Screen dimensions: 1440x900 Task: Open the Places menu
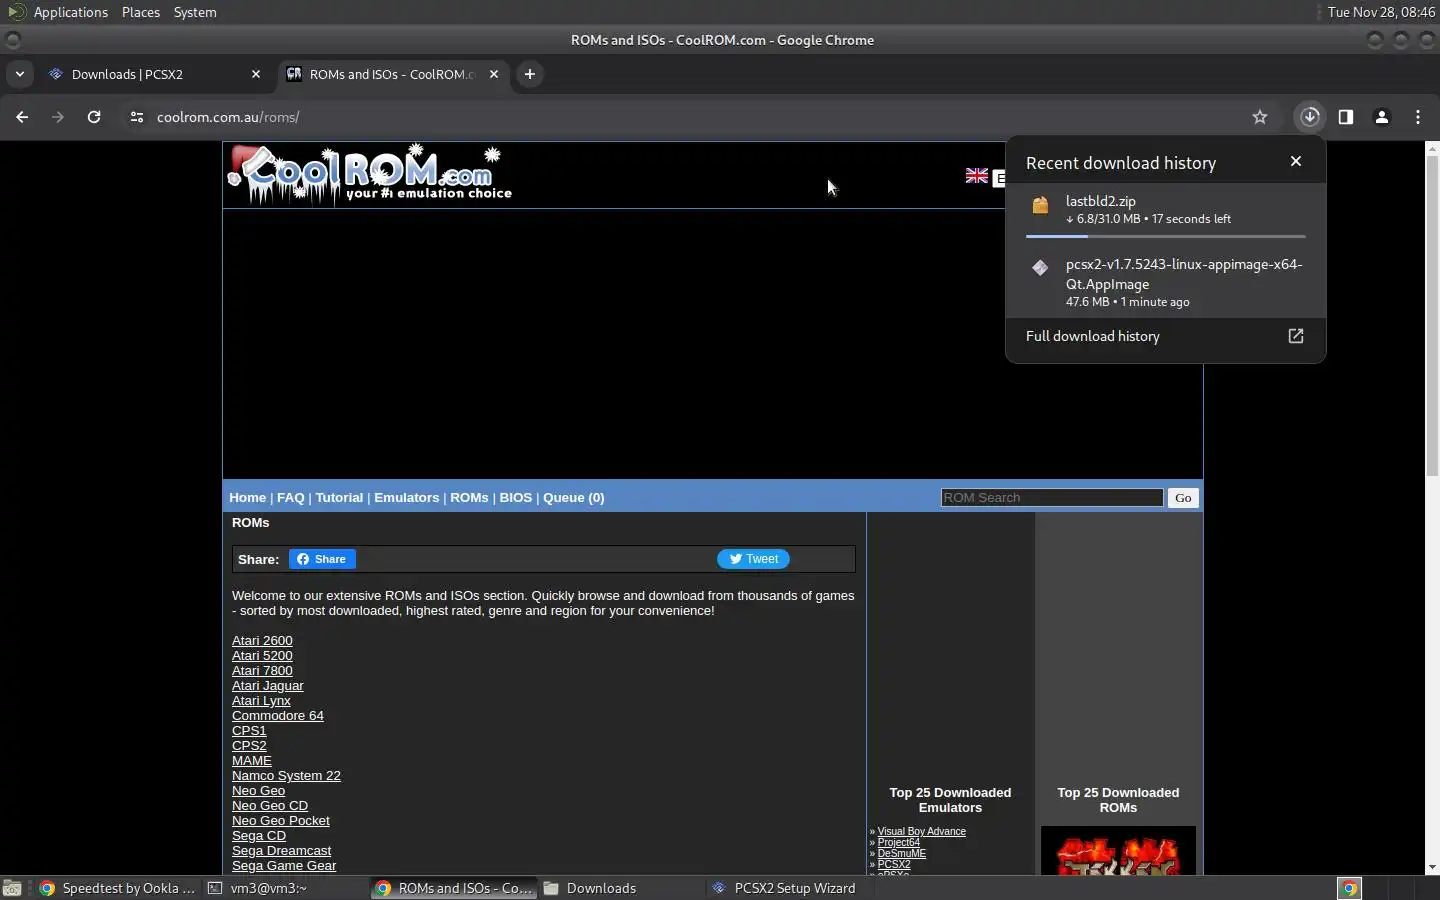[141, 12]
